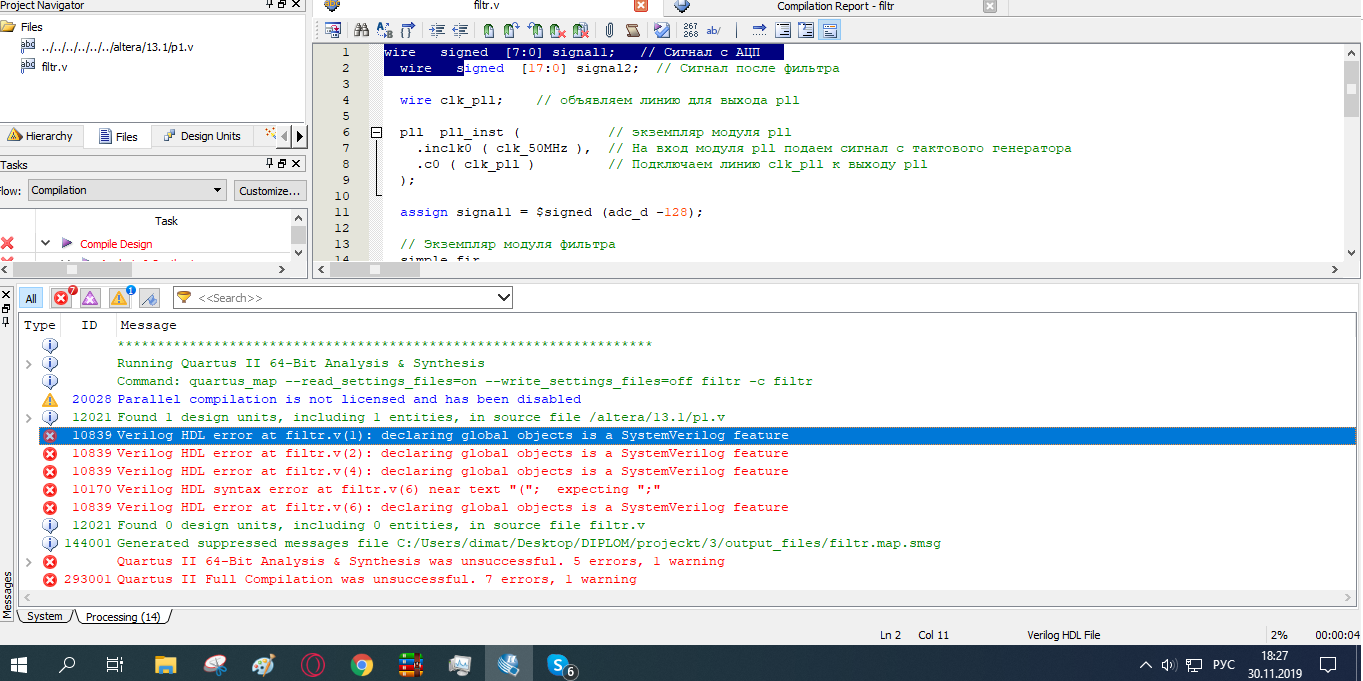
Task: Select the System messages tab
Action: click(45, 617)
